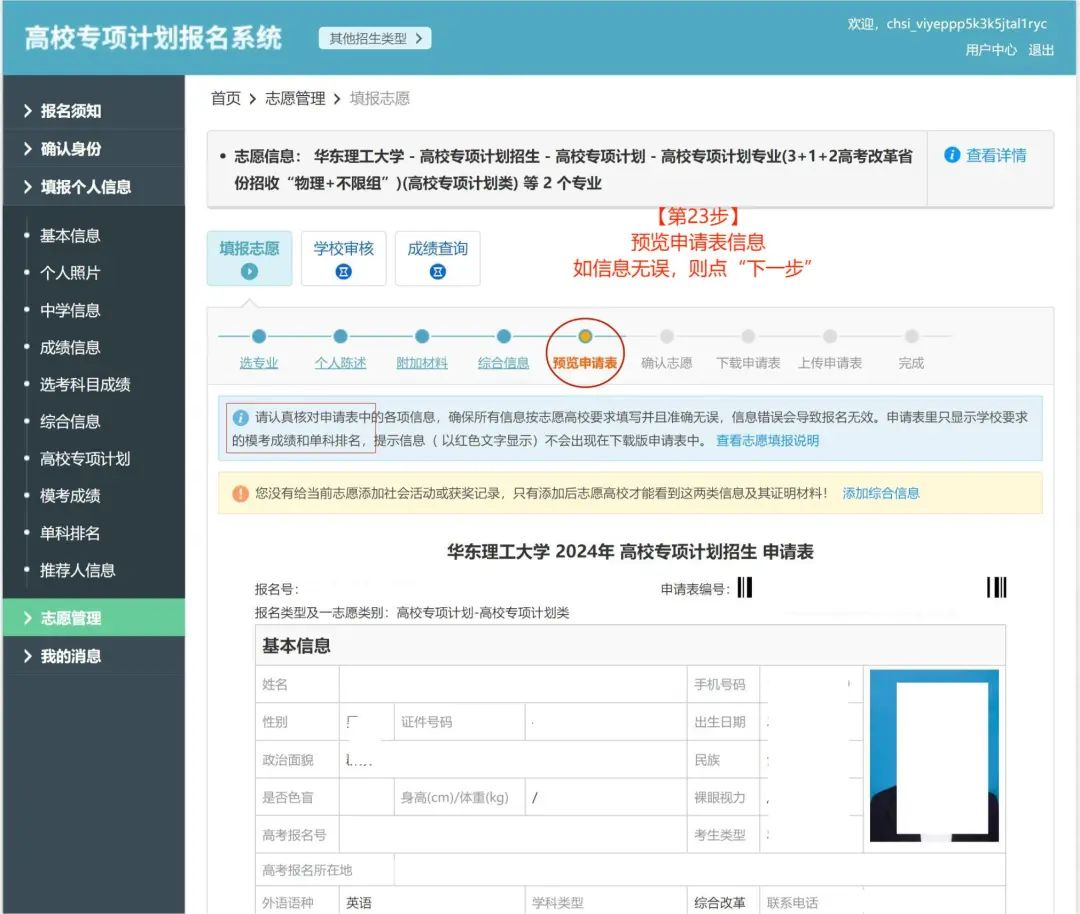The width and height of the screenshot is (1080, 914).
Task: Click the shield icon under 成绩查询
Action: [437, 269]
